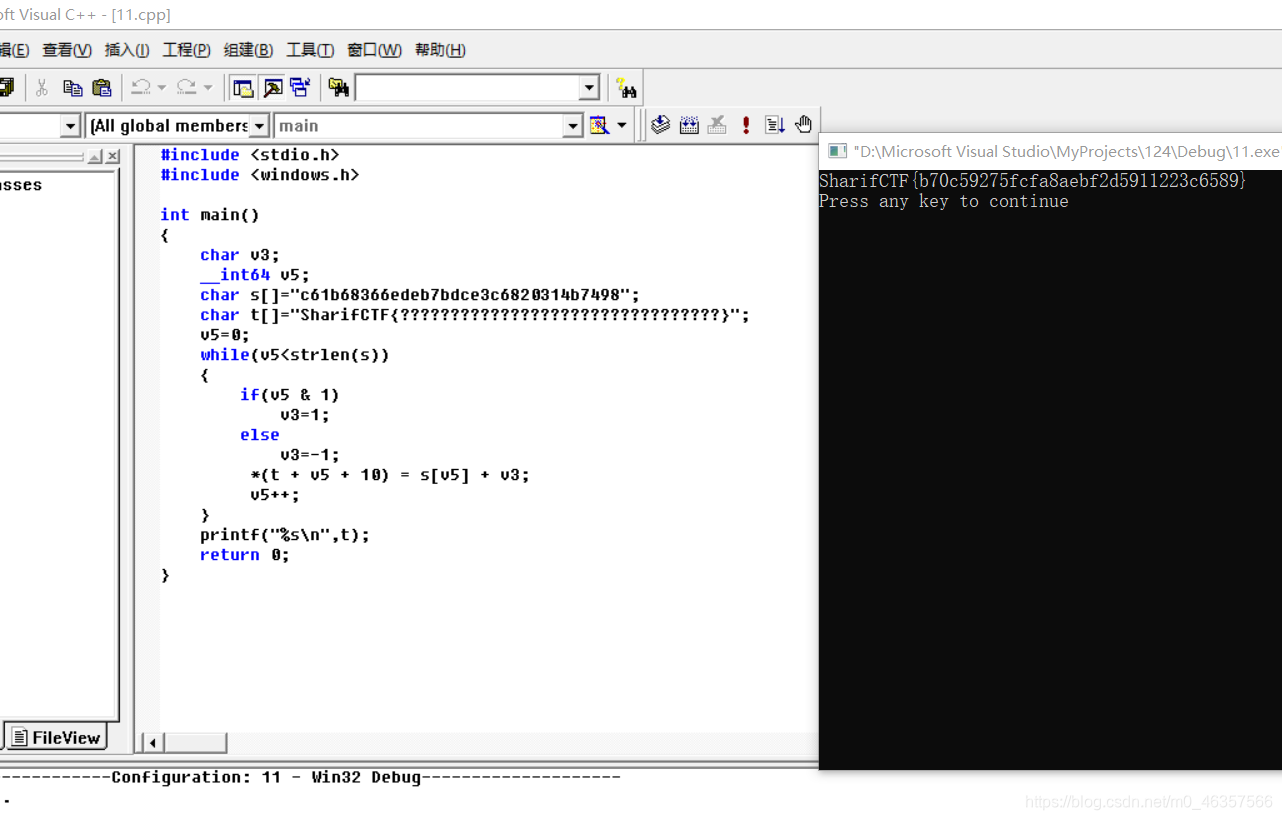
Task: Open the 窗口(W) Window menu
Action: click(x=374, y=50)
